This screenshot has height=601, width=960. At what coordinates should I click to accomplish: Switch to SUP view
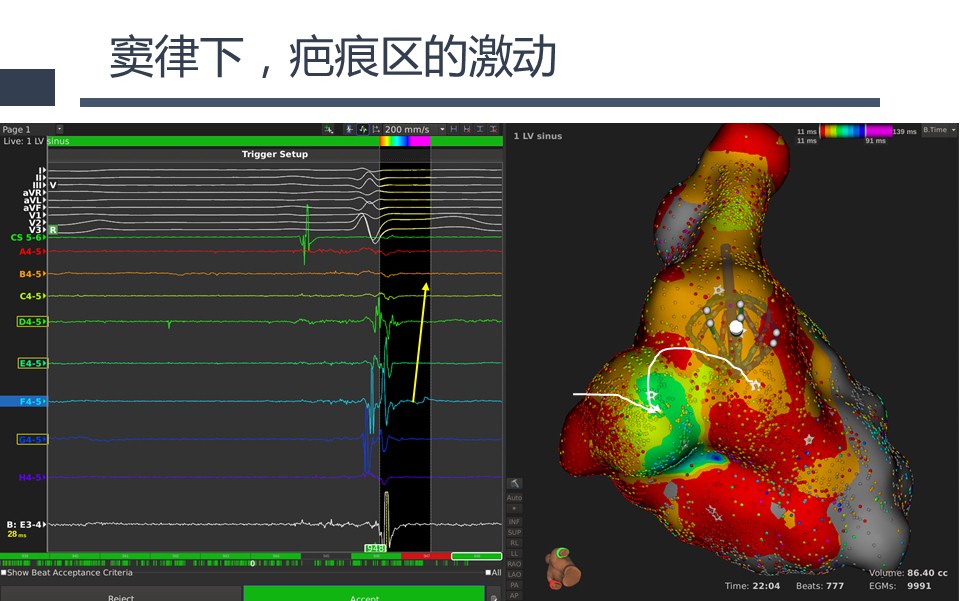(x=514, y=532)
